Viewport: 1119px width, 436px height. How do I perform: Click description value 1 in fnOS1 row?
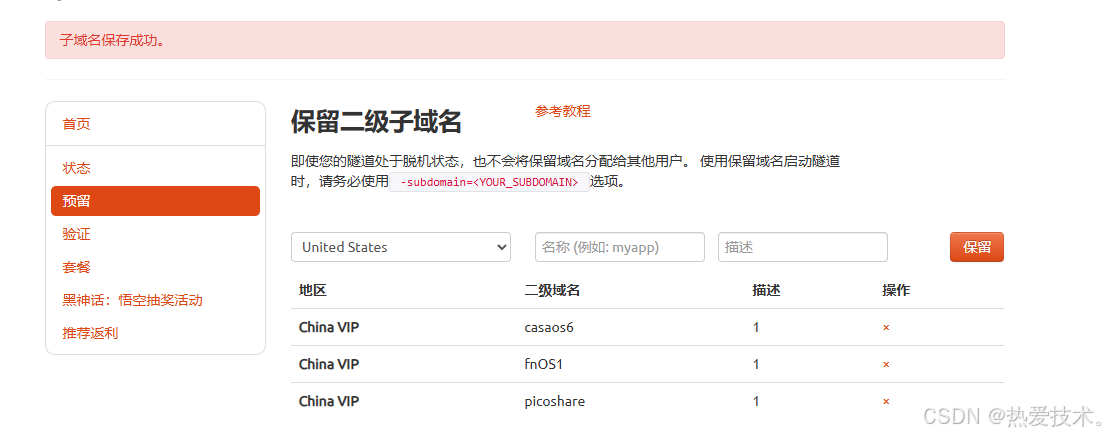pos(756,365)
